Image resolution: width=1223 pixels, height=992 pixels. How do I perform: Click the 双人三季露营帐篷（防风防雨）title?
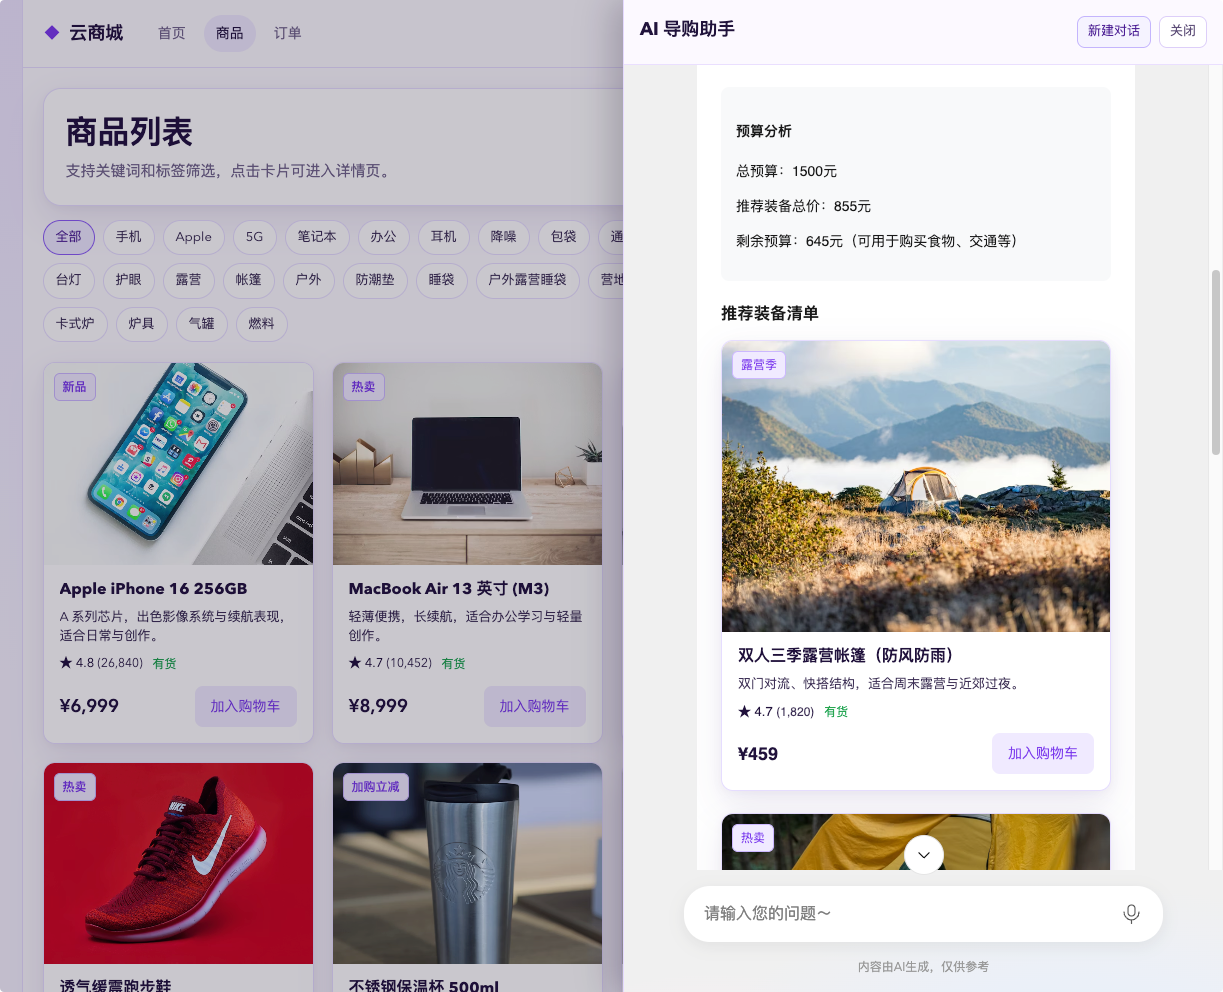pos(846,656)
